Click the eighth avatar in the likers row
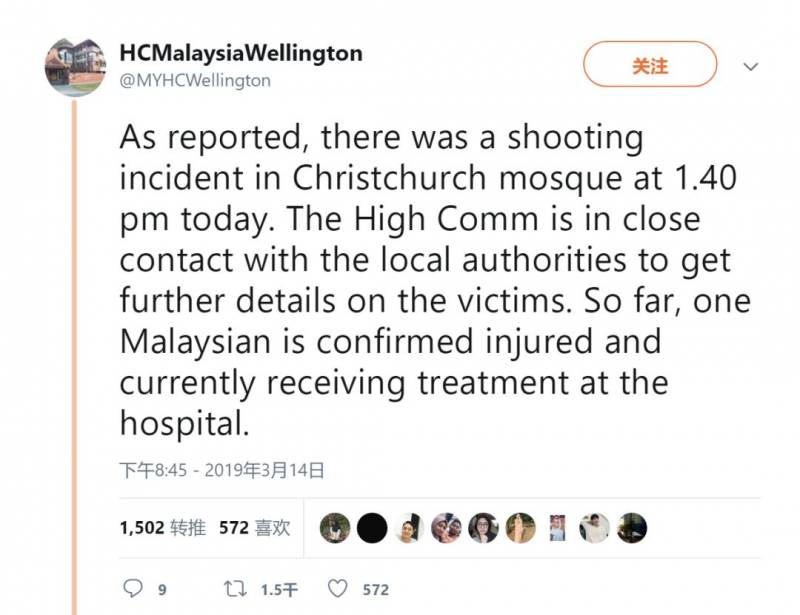This screenshot has height=615, width=800. (x=595, y=528)
